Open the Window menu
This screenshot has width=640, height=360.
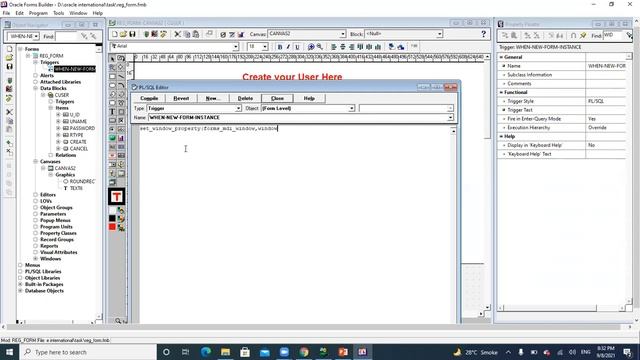78,13
